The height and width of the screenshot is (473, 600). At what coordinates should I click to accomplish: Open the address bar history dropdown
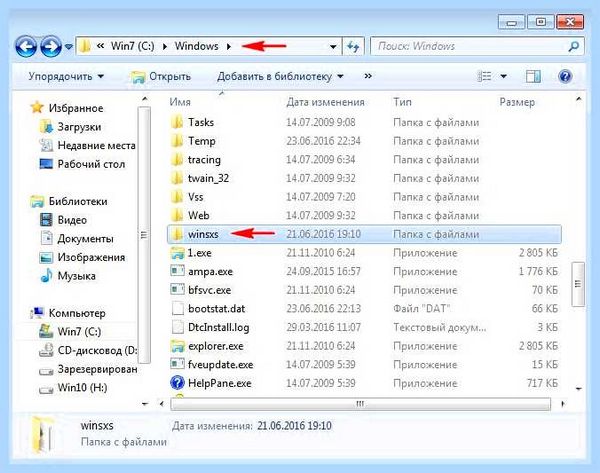point(333,47)
